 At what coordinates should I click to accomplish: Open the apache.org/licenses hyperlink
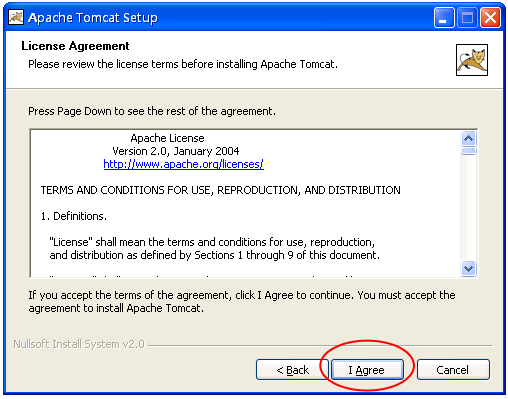click(x=183, y=164)
